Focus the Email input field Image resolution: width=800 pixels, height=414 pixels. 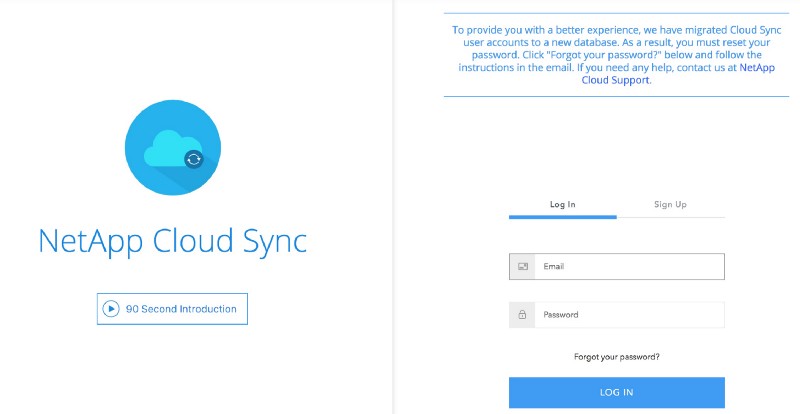click(628, 267)
